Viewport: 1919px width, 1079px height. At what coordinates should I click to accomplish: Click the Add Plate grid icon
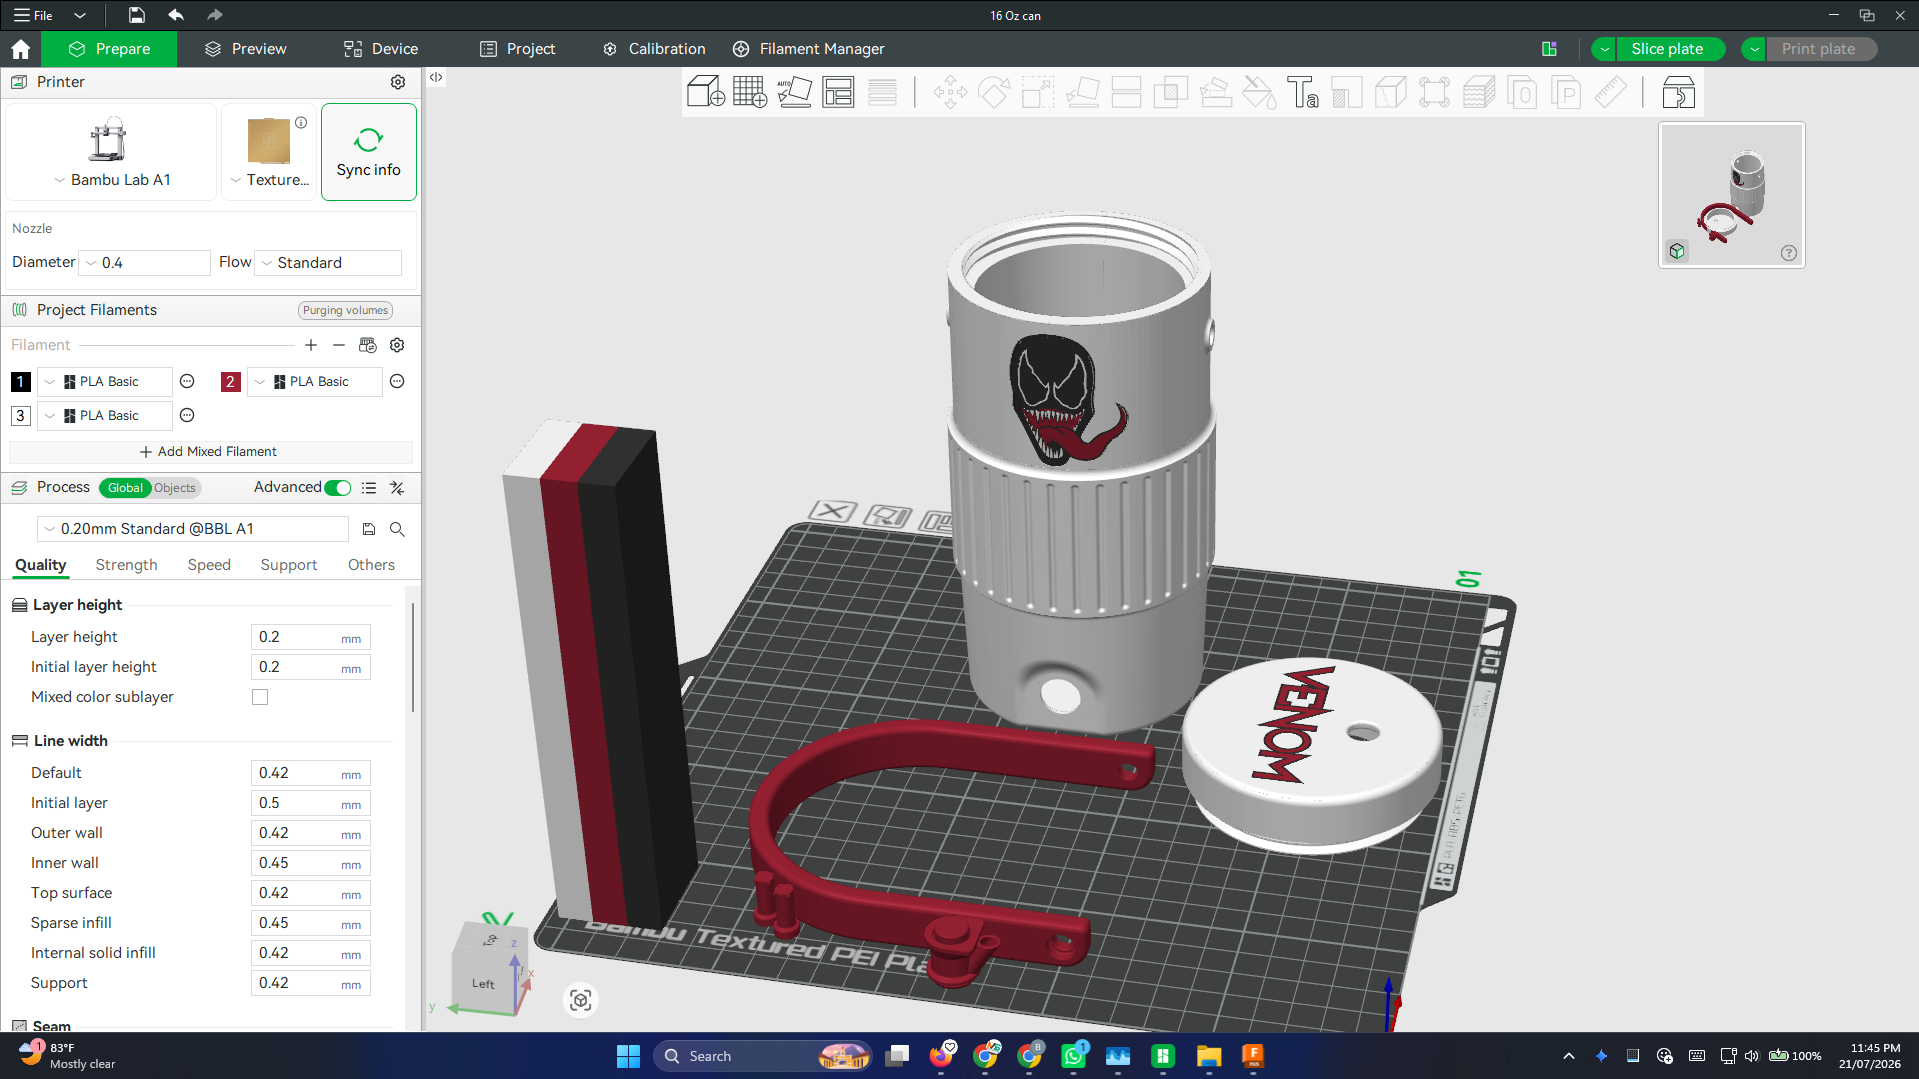[x=749, y=92]
